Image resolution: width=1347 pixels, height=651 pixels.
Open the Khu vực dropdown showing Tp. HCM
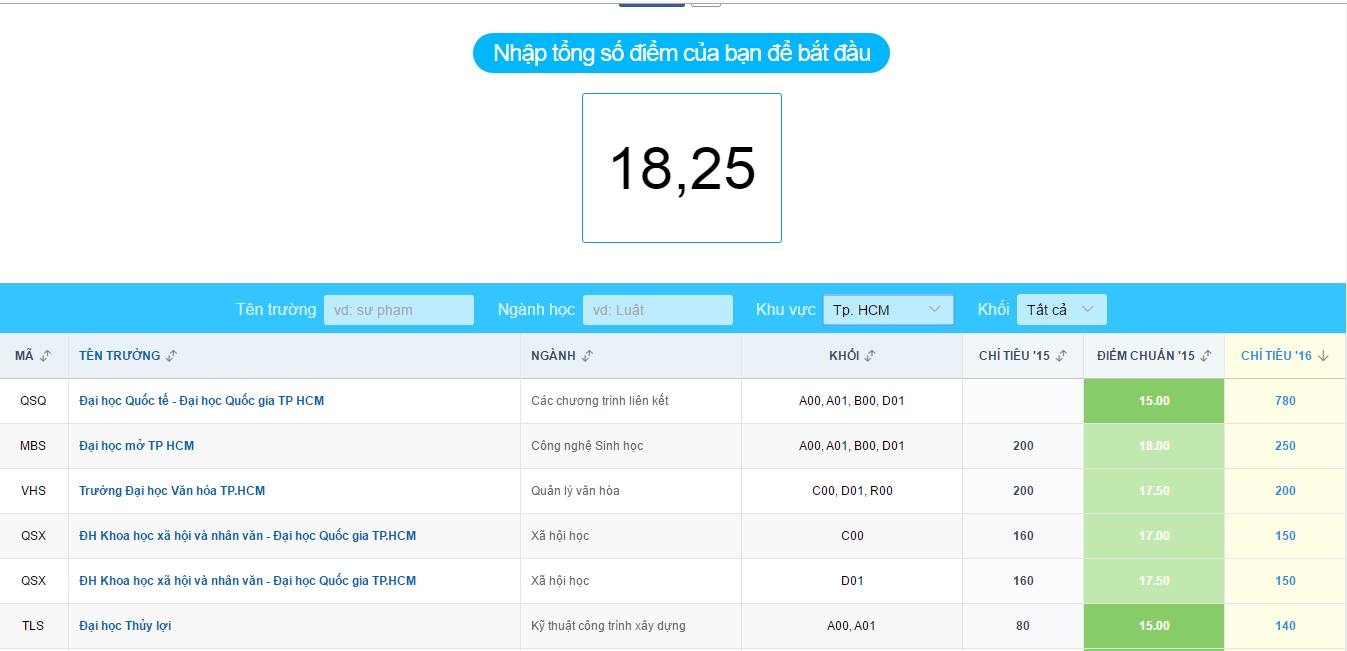(887, 309)
